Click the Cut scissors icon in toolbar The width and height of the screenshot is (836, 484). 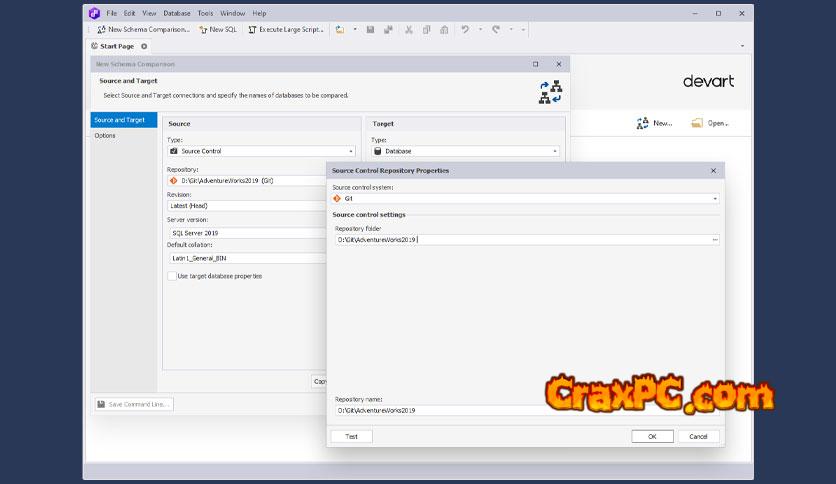tap(409, 30)
